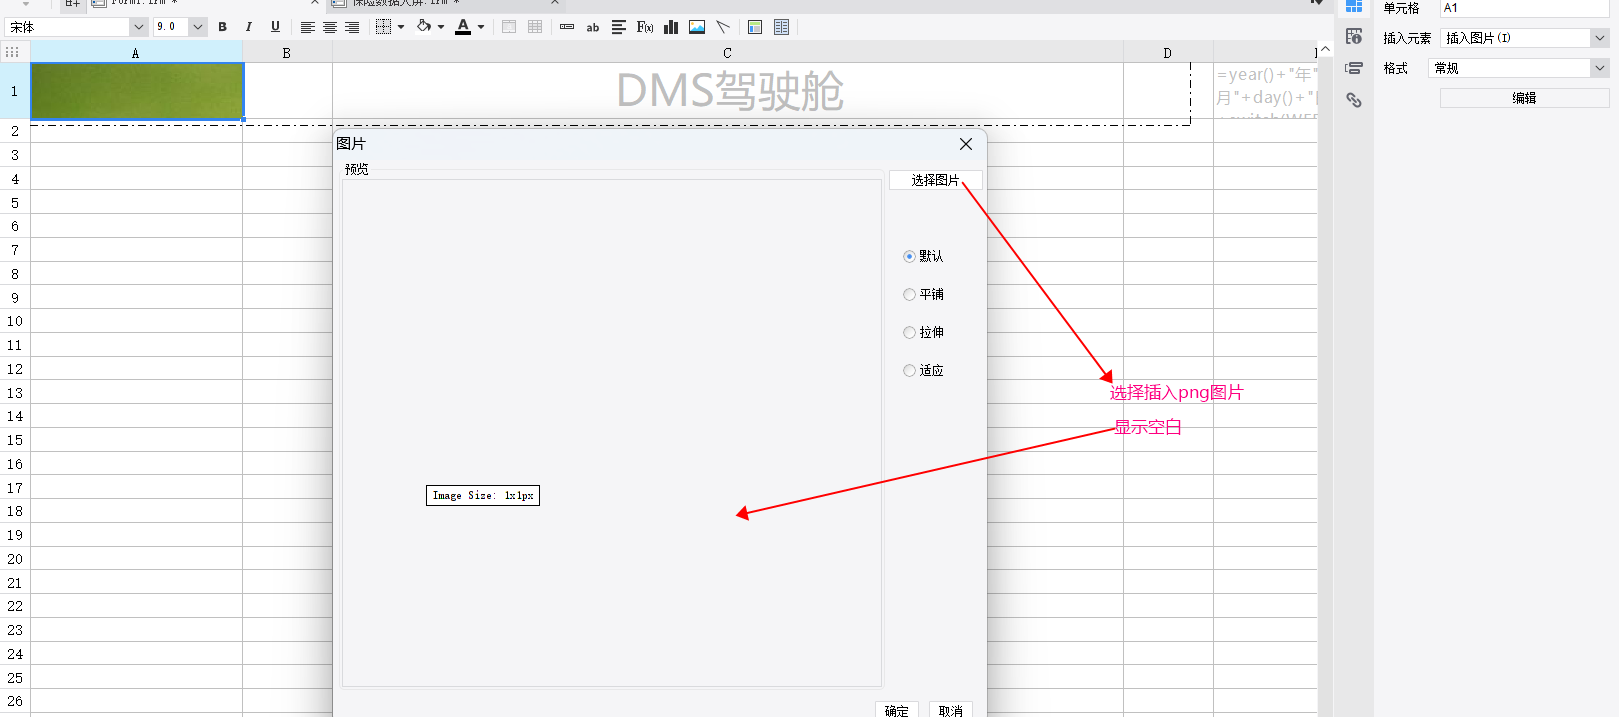Click the 选择图片 button
The width and height of the screenshot is (1619, 717).
[x=935, y=180]
